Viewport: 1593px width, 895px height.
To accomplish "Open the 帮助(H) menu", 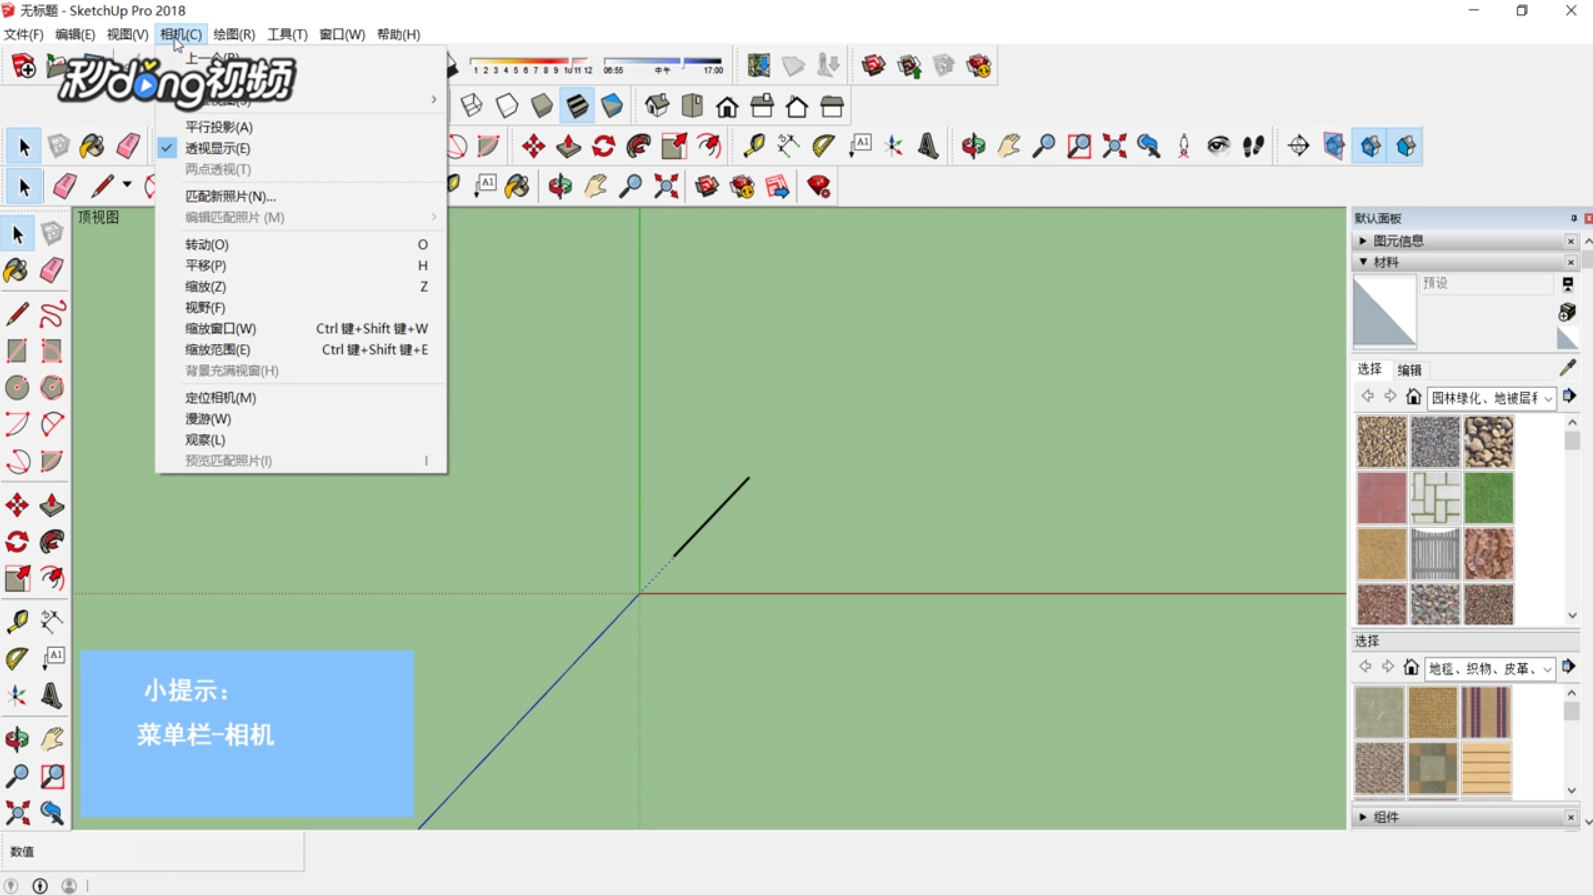I will coord(398,34).
